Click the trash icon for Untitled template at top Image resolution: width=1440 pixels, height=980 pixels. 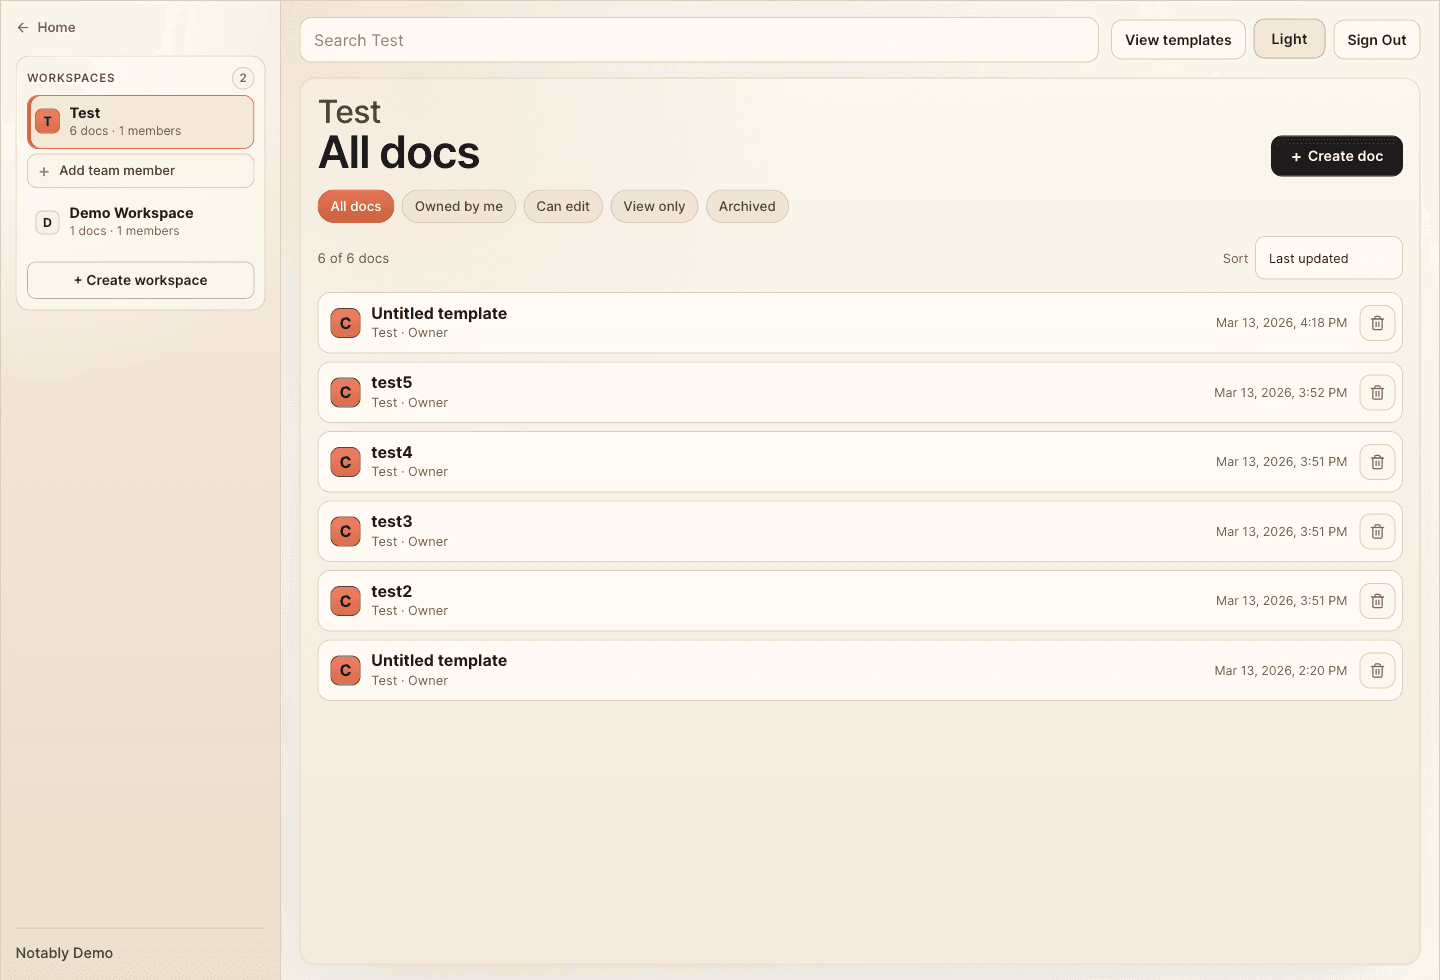pos(1377,322)
